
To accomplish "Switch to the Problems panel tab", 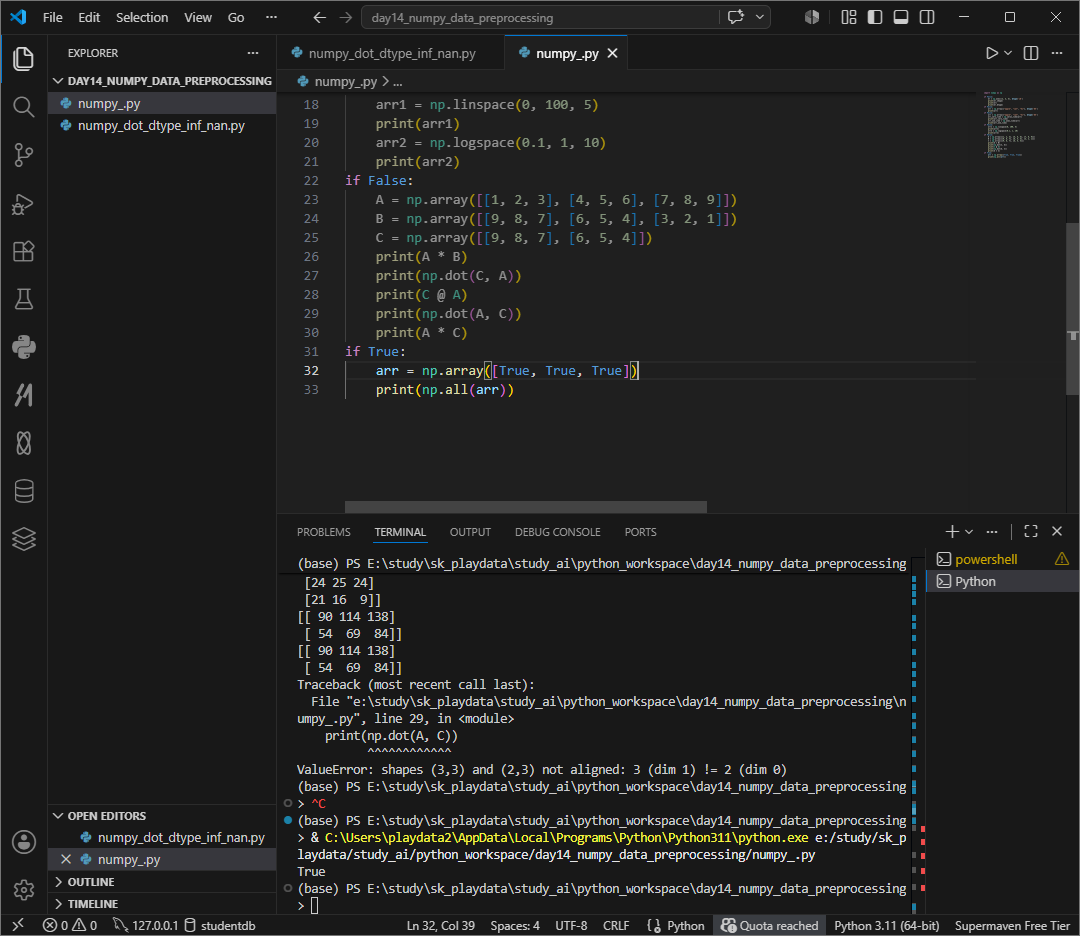I will tap(324, 532).
